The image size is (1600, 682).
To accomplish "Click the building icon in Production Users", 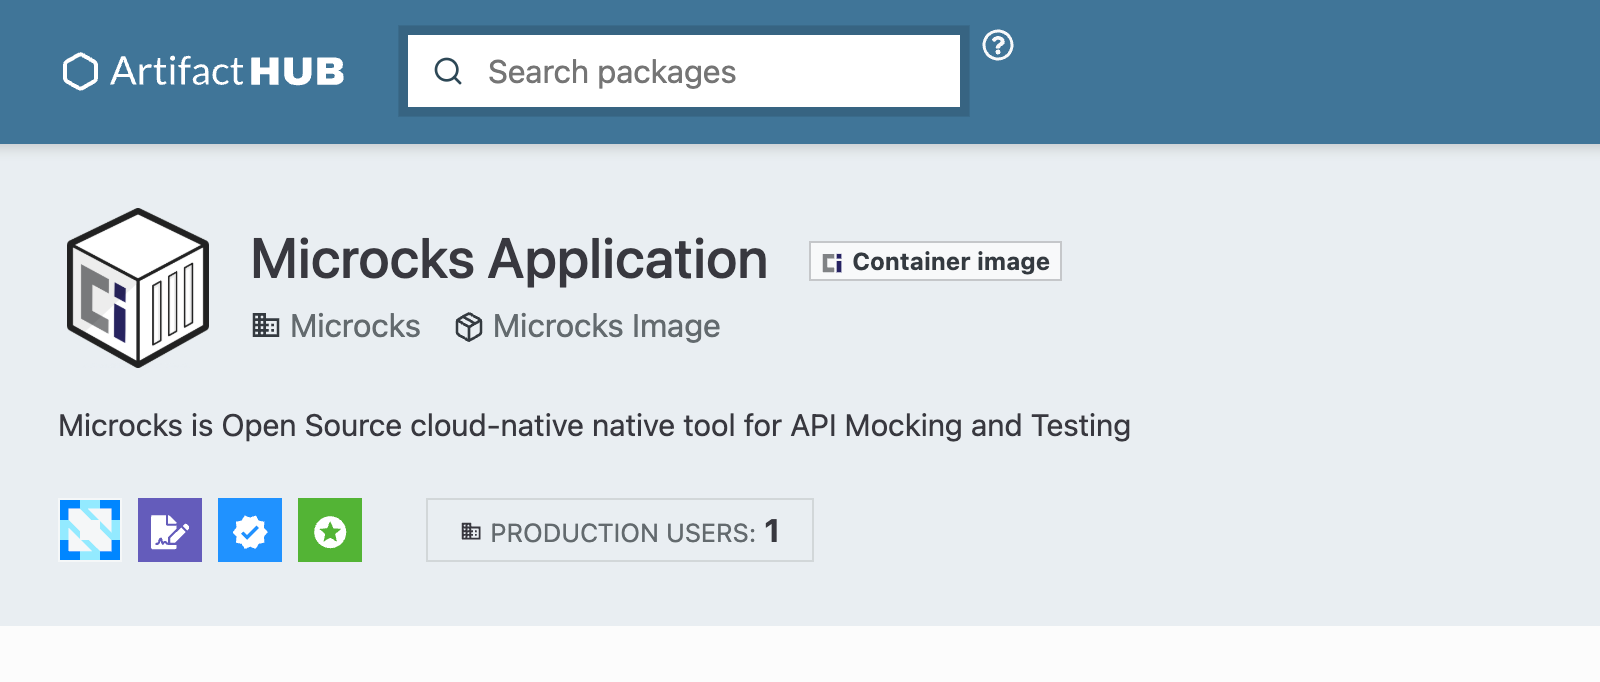I will (x=471, y=532).
